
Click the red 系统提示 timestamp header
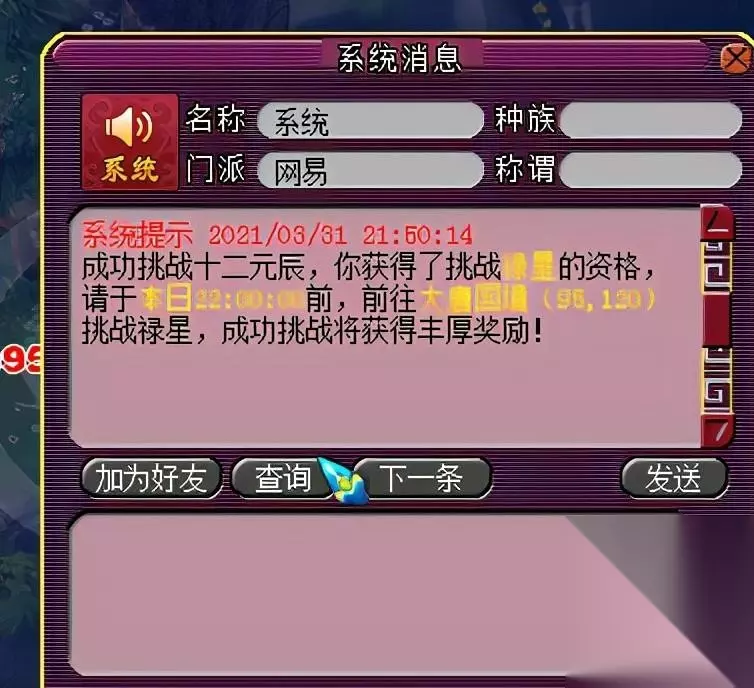277,235
